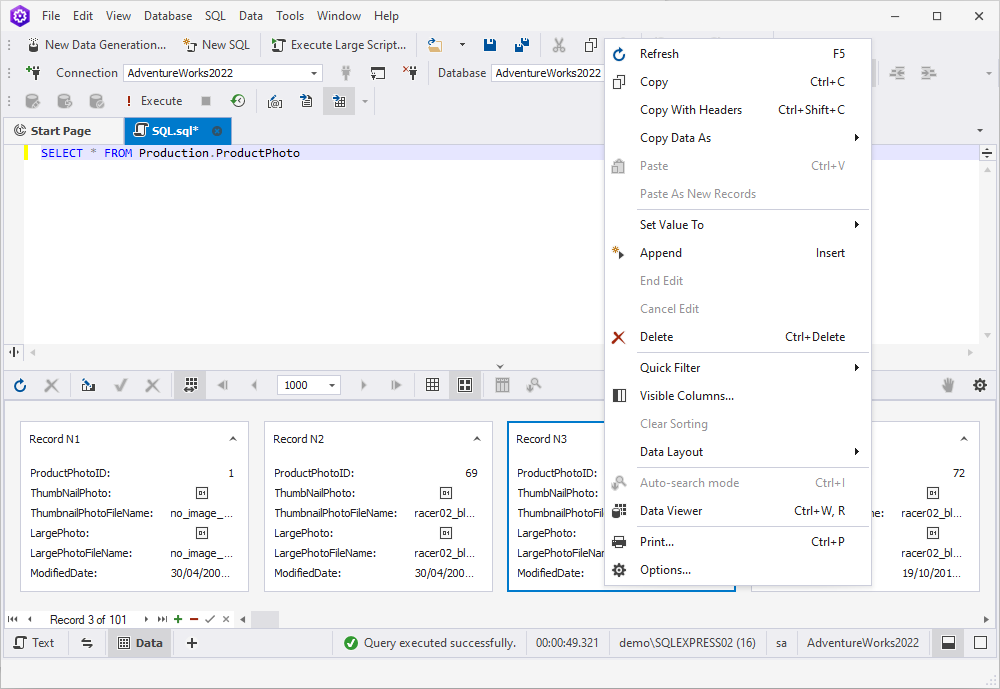Click the new connection plug icon
Viewport: 1000px width, 689px height.
(33, 73)
